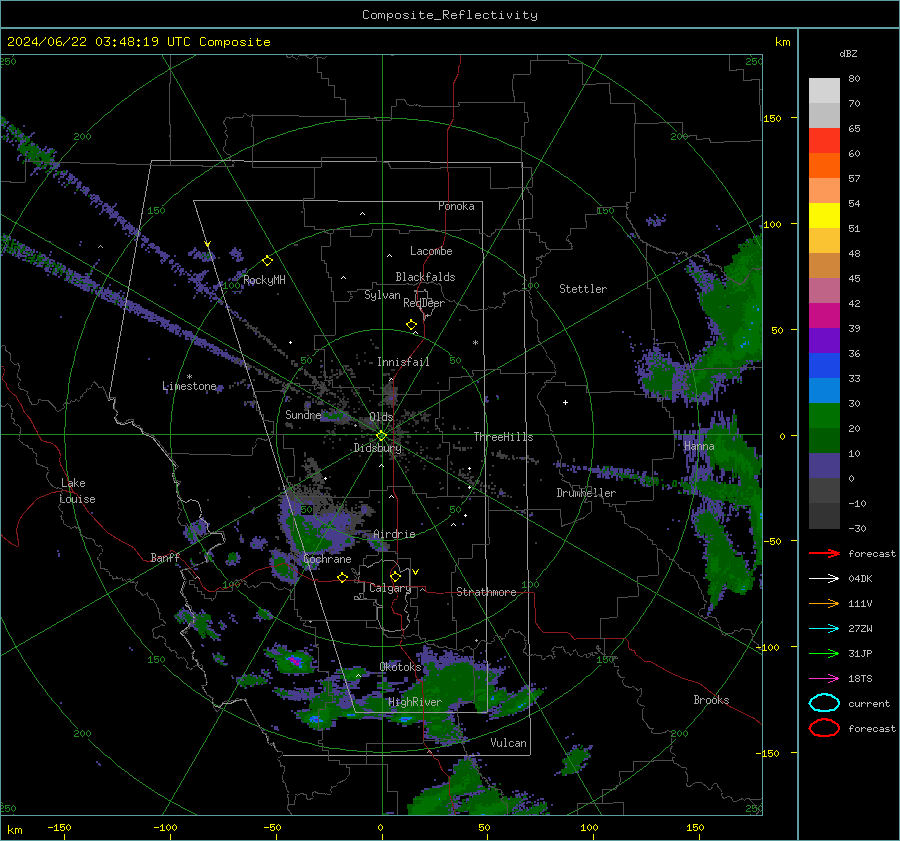This screenshot has height=841, width=900.
Task: Click the 33 dBZ blue color swatch
Action: [x=824, y=365]
